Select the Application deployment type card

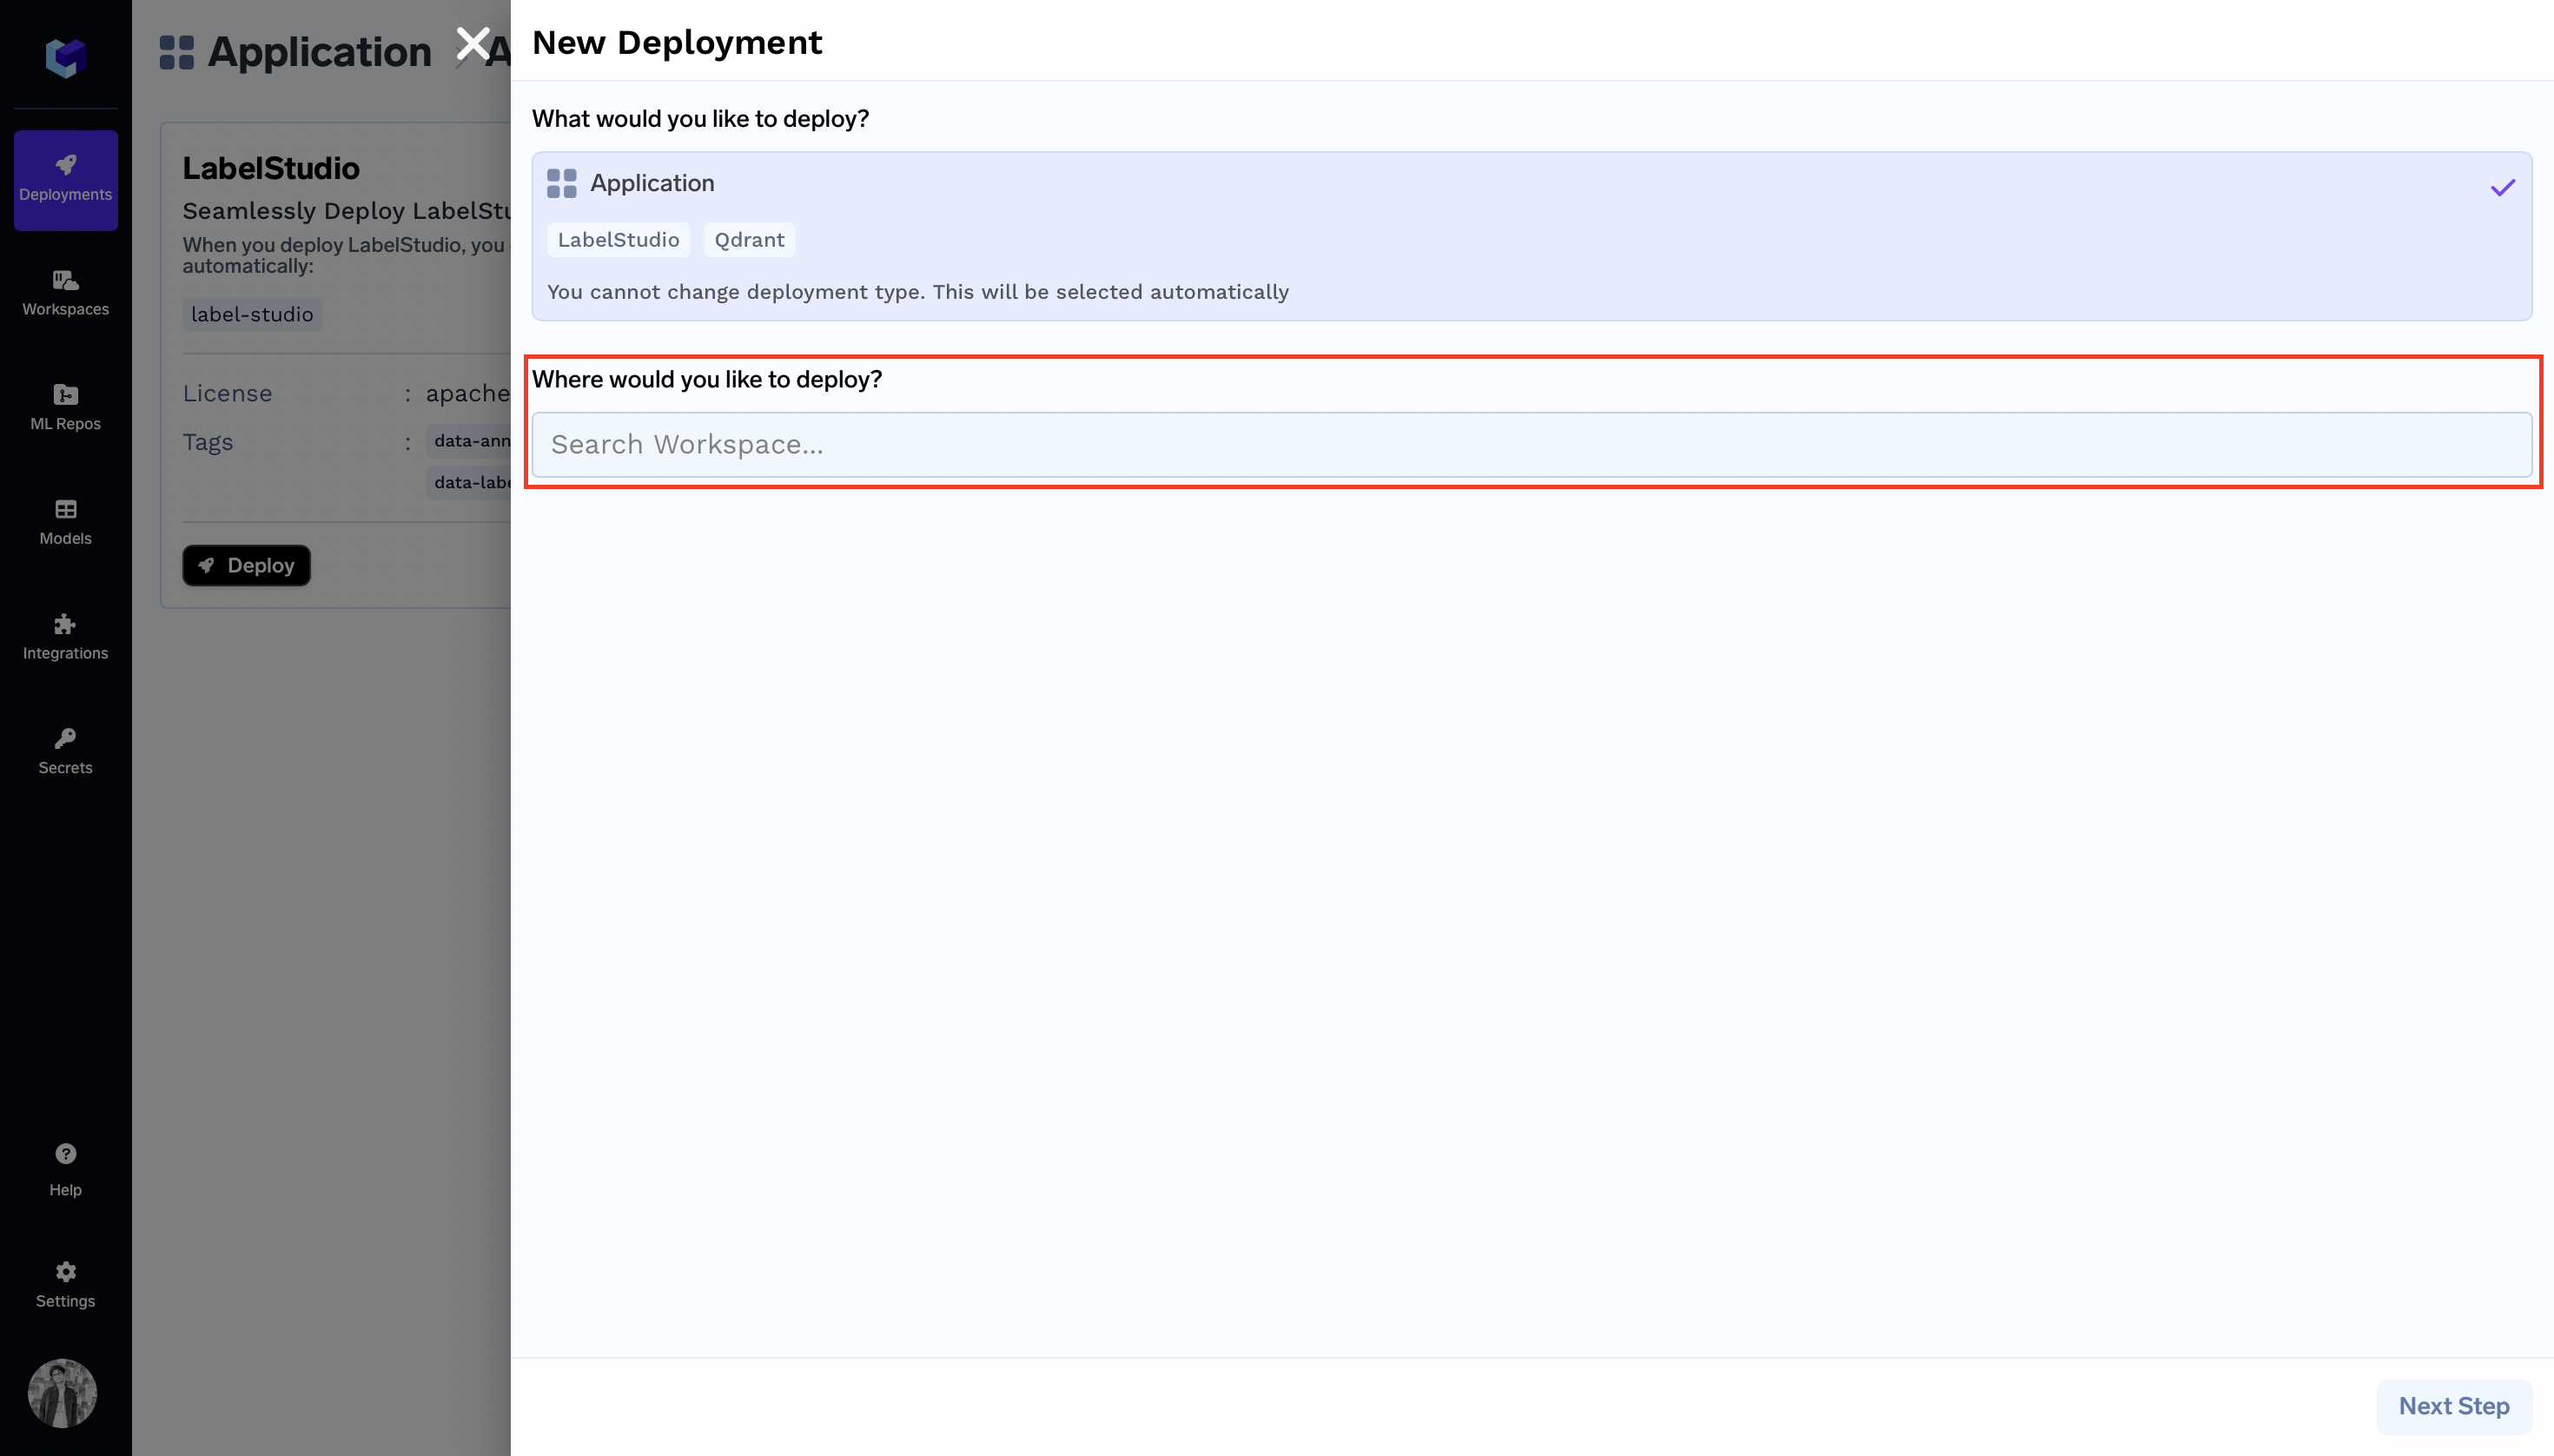tap(1532, 236)
